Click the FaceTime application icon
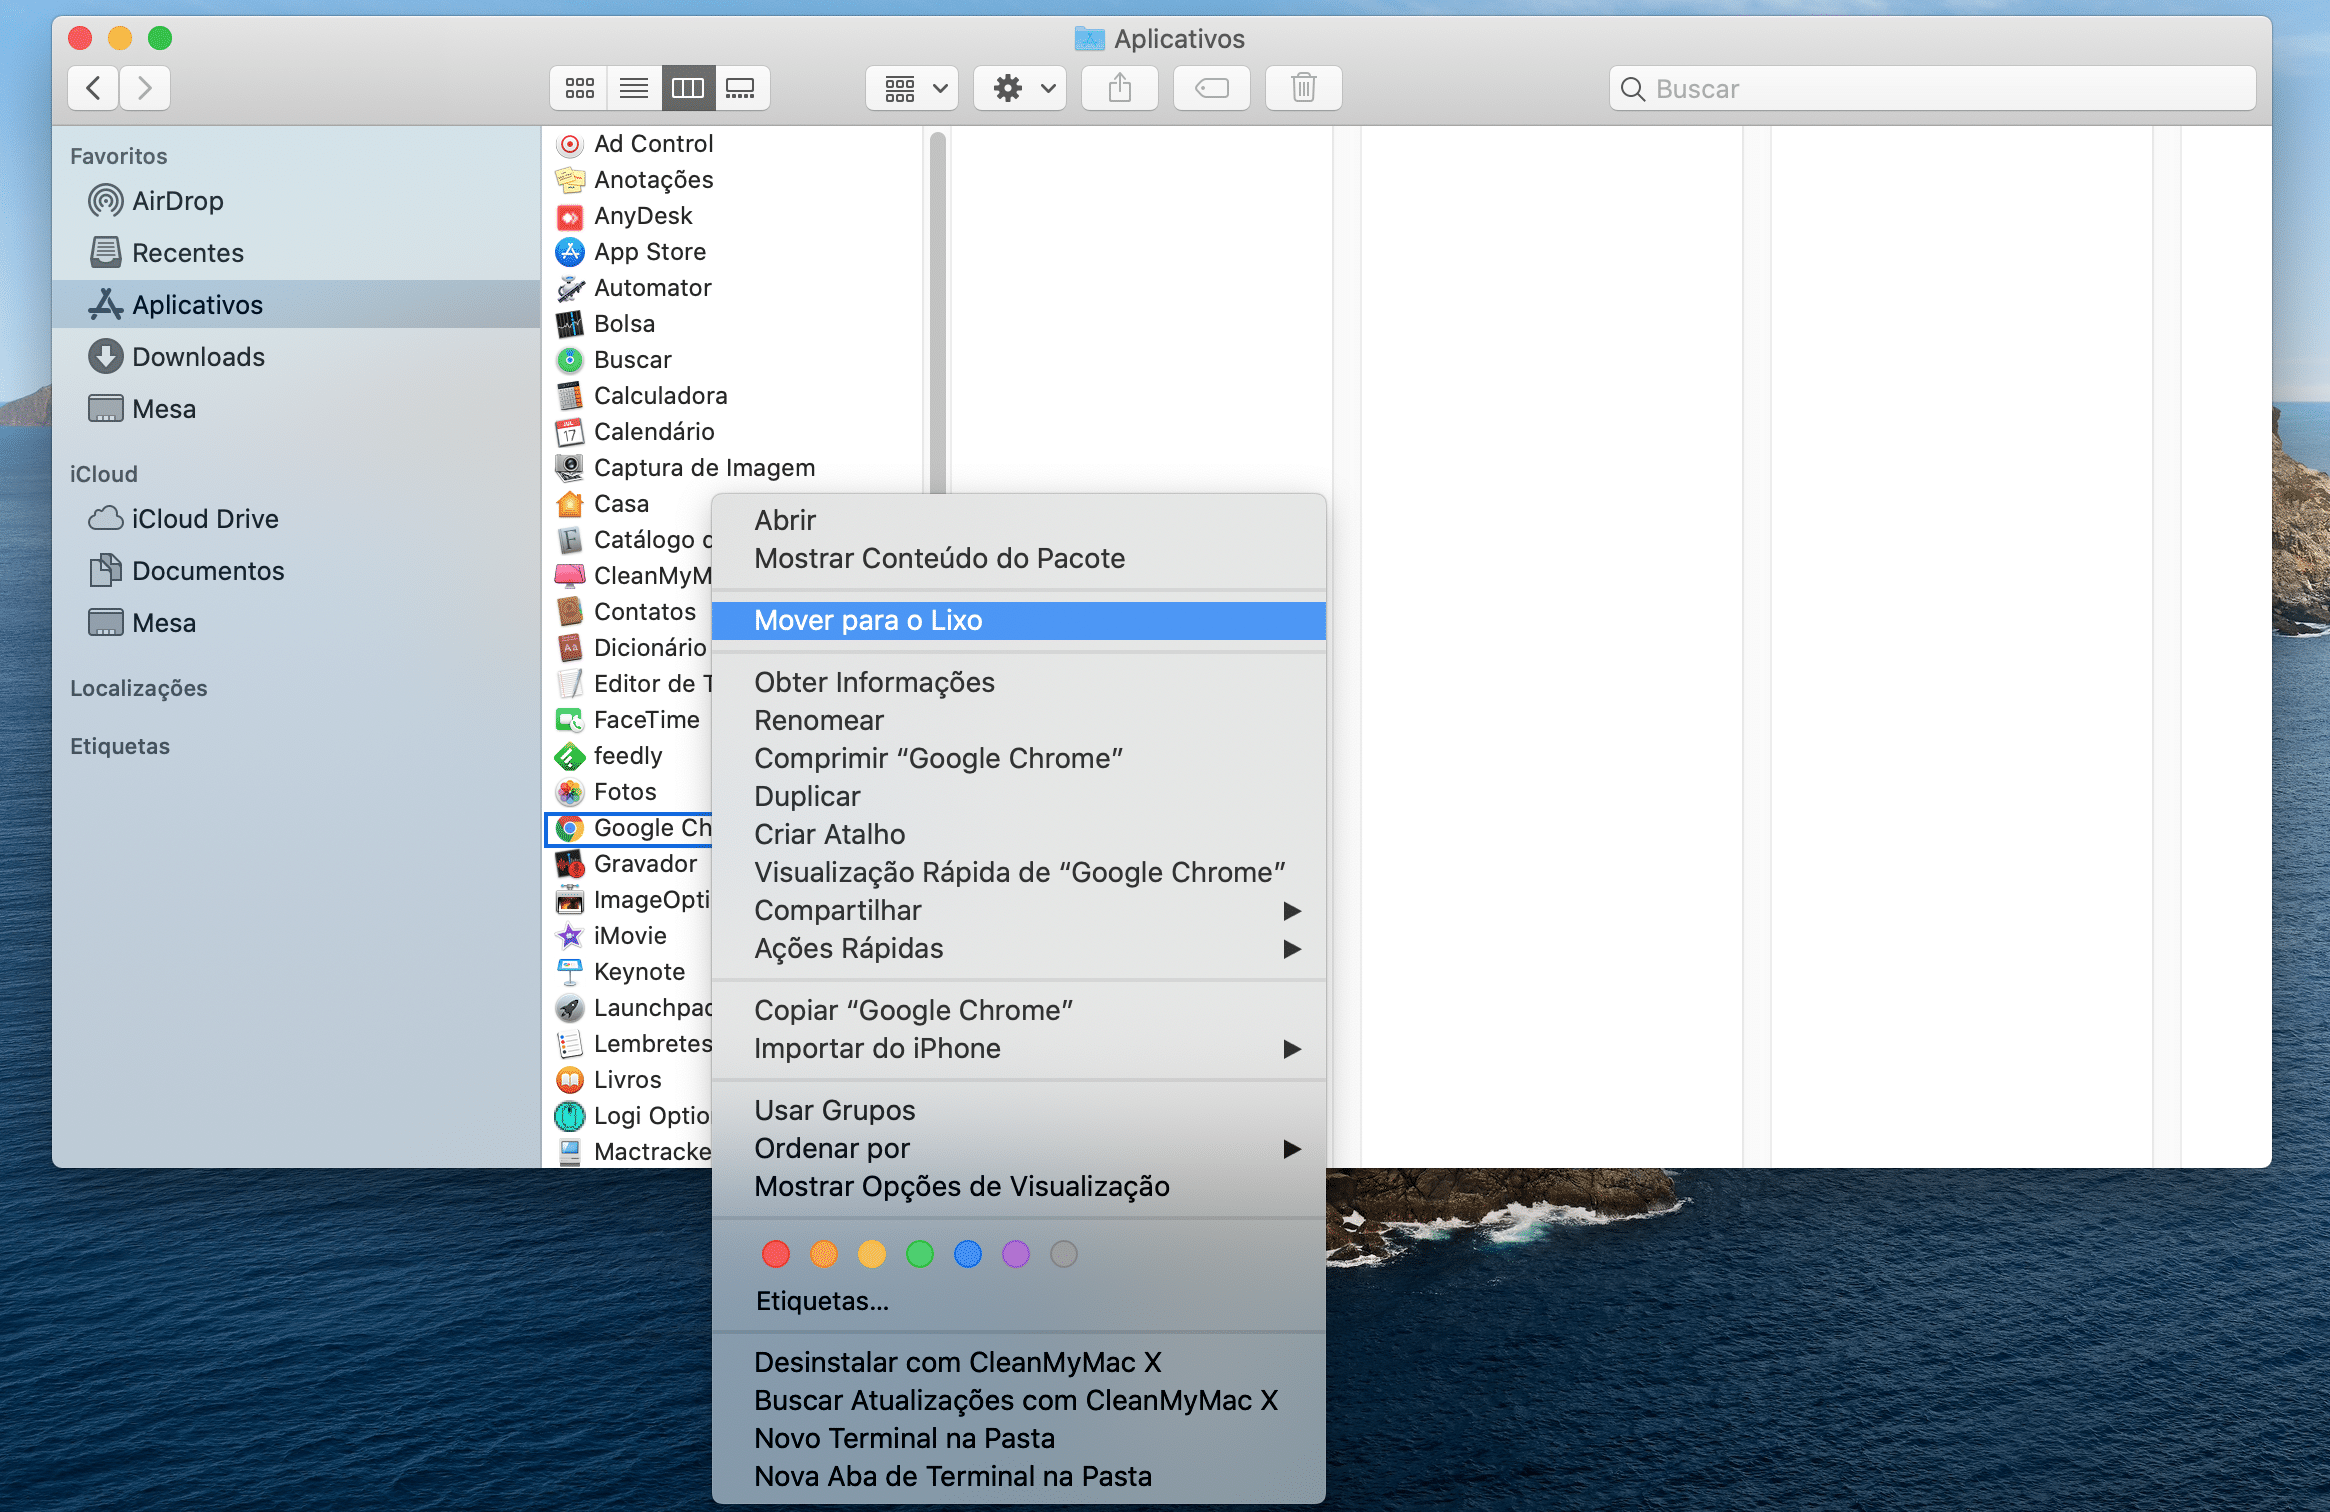 point(569,719)
